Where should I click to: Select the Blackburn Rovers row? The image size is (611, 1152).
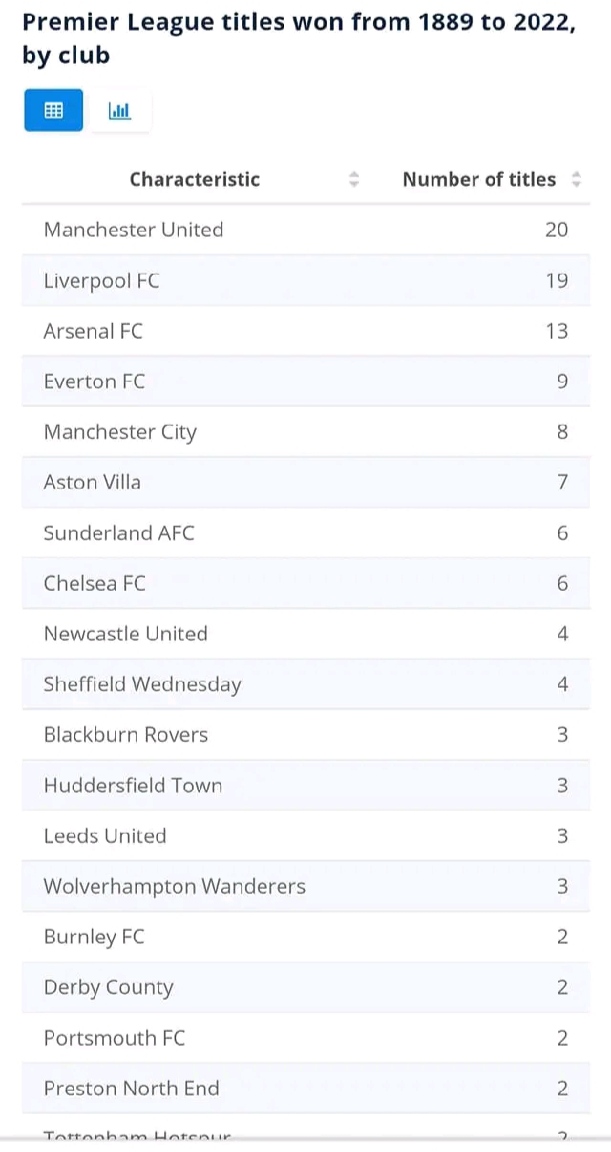click(306, 735)
